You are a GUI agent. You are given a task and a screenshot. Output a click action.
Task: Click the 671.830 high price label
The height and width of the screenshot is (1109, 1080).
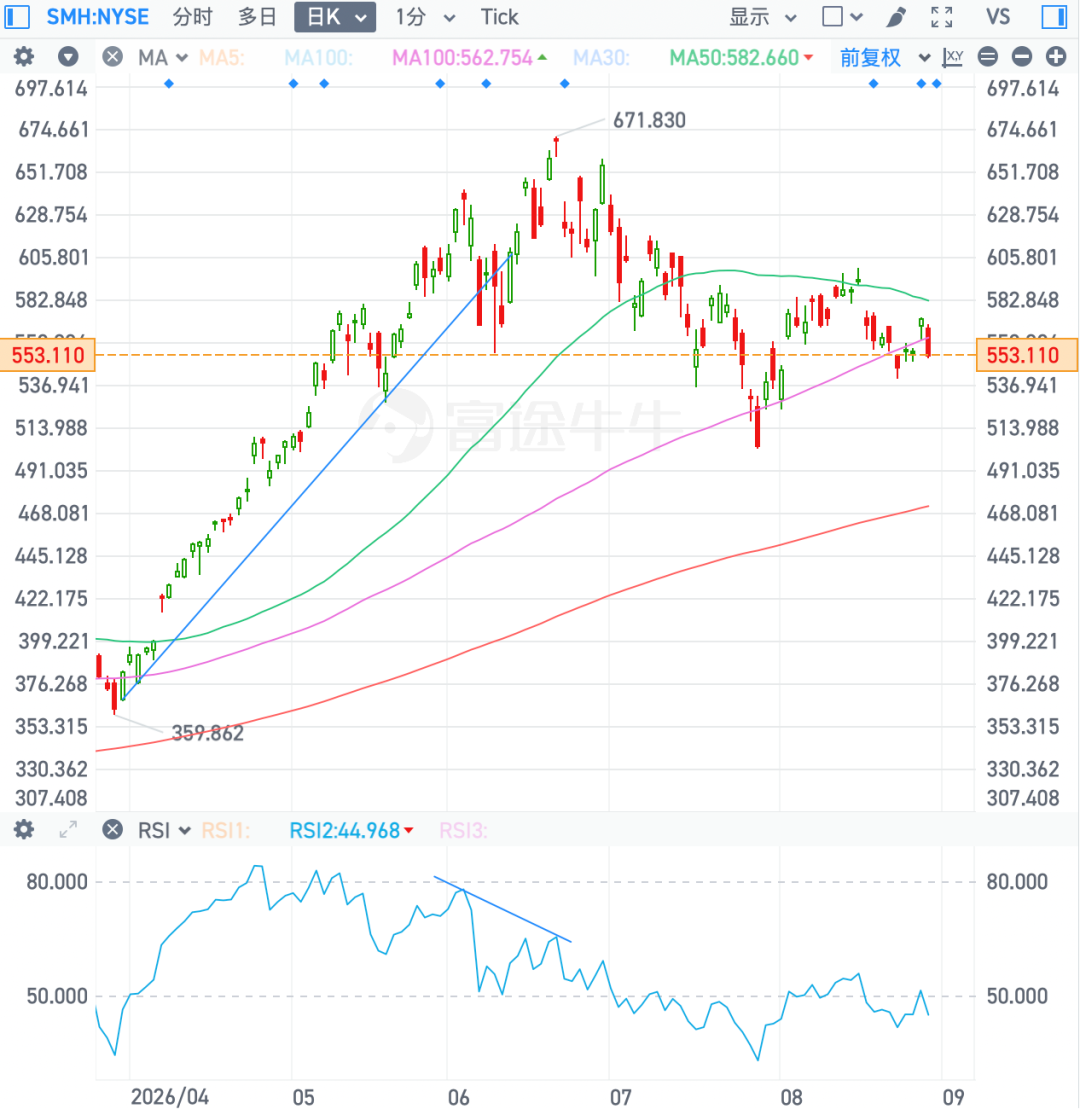(649, 120)
